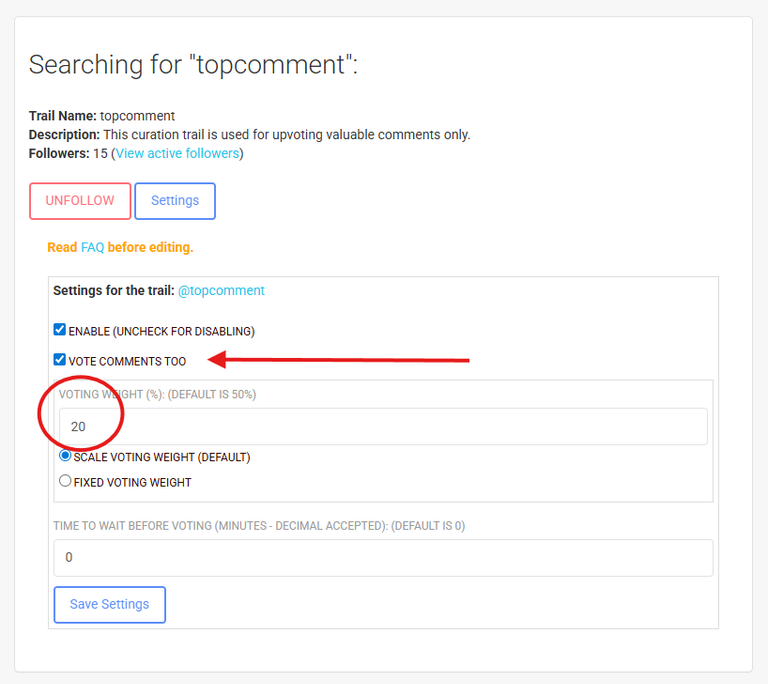Click the FIXED VOTING WEIGHT label text
The height and width of the screenshot is (684, 768).
[x=133, y=483]
